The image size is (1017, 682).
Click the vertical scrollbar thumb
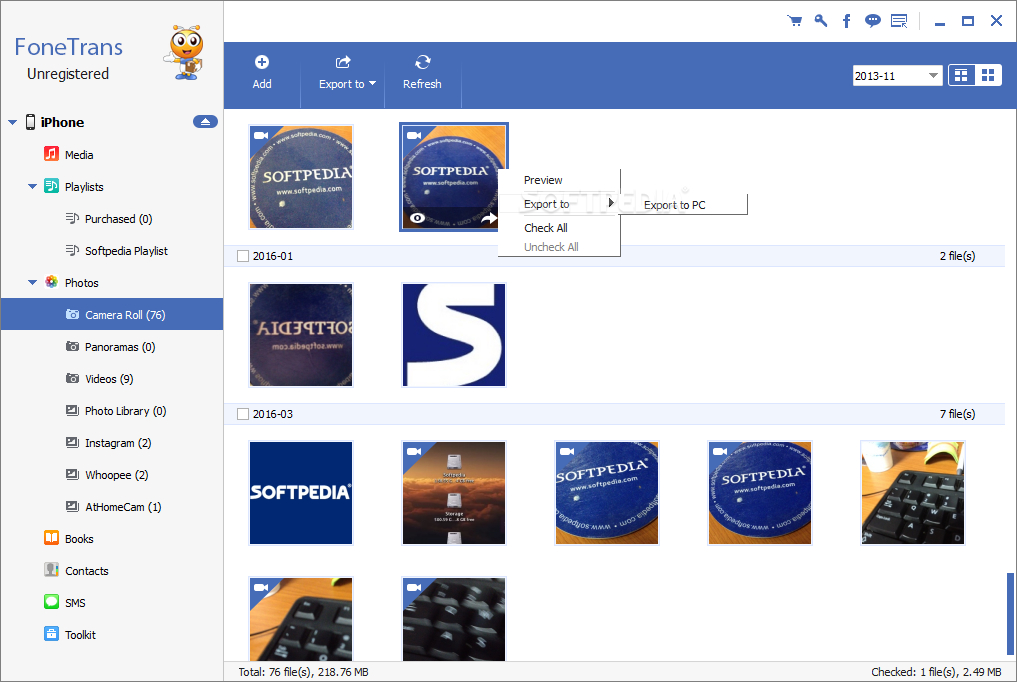[1010, 615]
